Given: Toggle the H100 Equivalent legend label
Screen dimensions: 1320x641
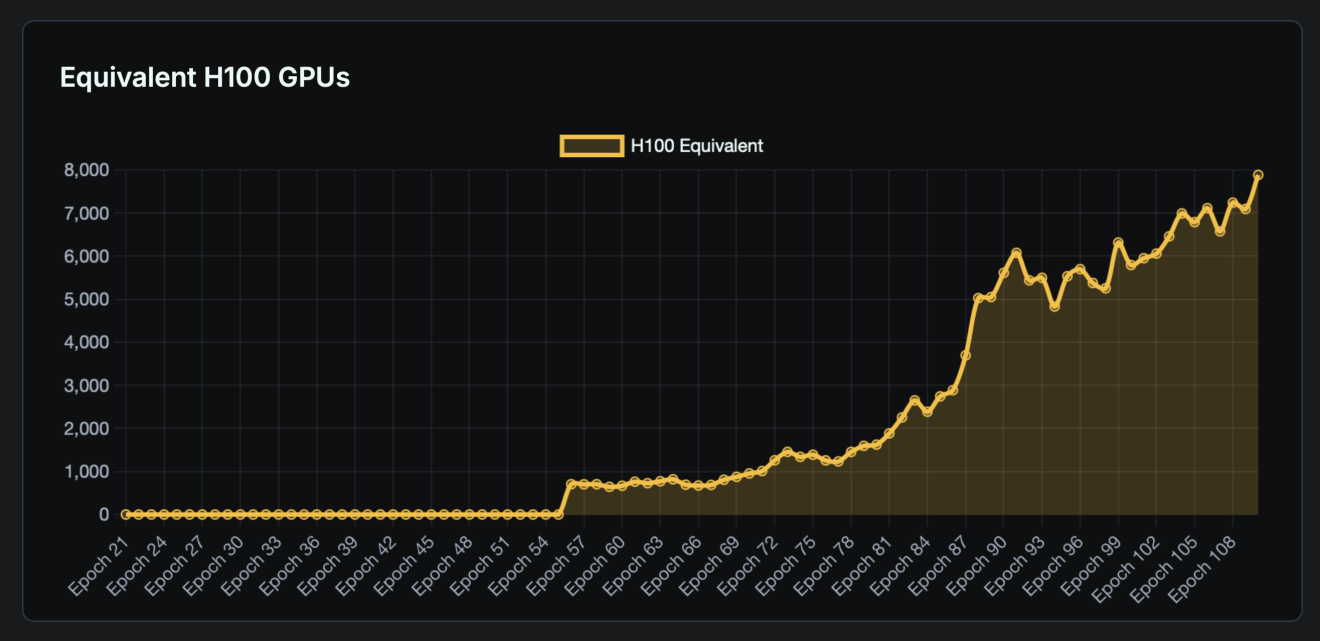Looking at the screenshot, I should (696, 146).
